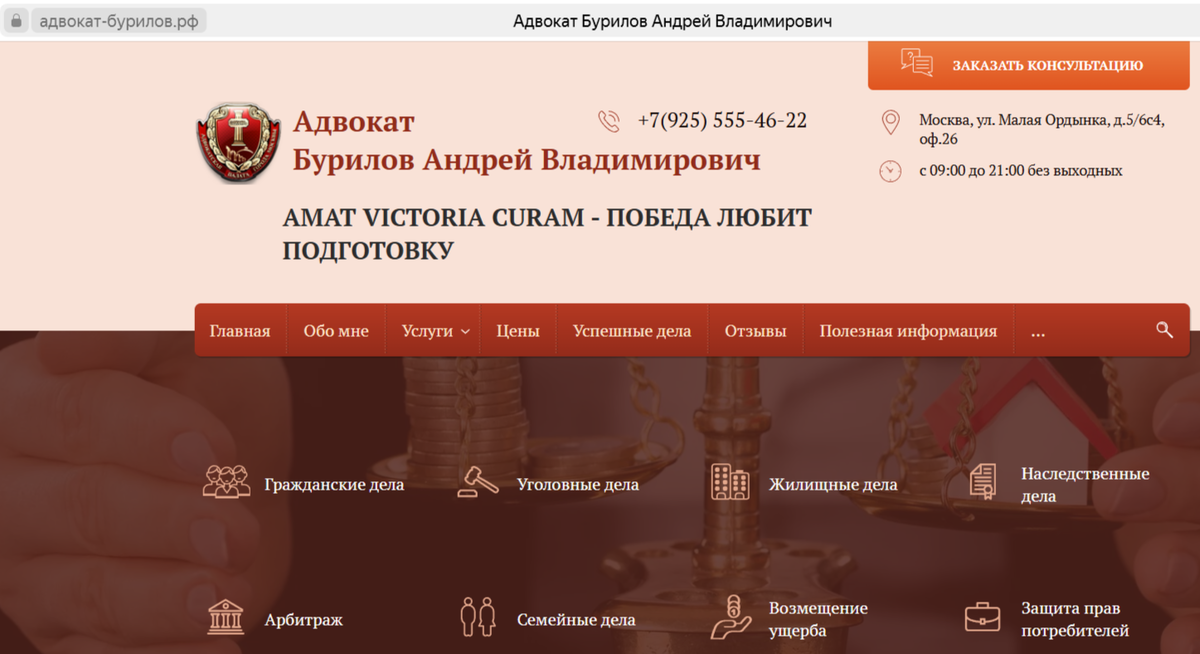
Task: Switch to the Обо мне tab
Action: [x=336, y=330]
